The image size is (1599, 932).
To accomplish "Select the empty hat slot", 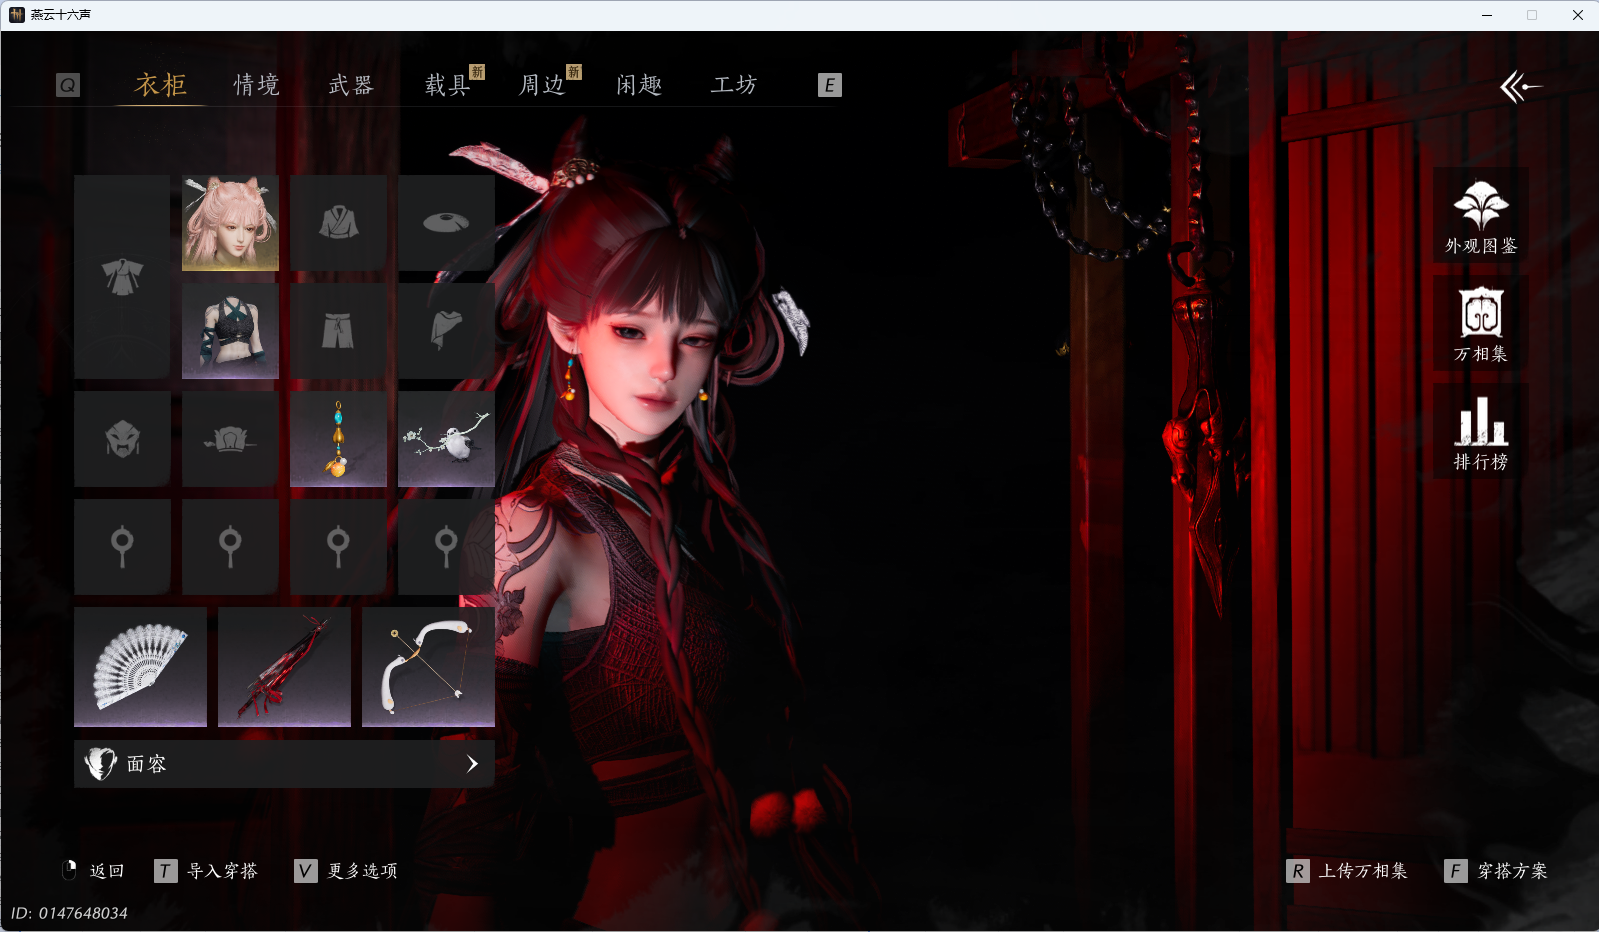I will [x=446, y=223].
